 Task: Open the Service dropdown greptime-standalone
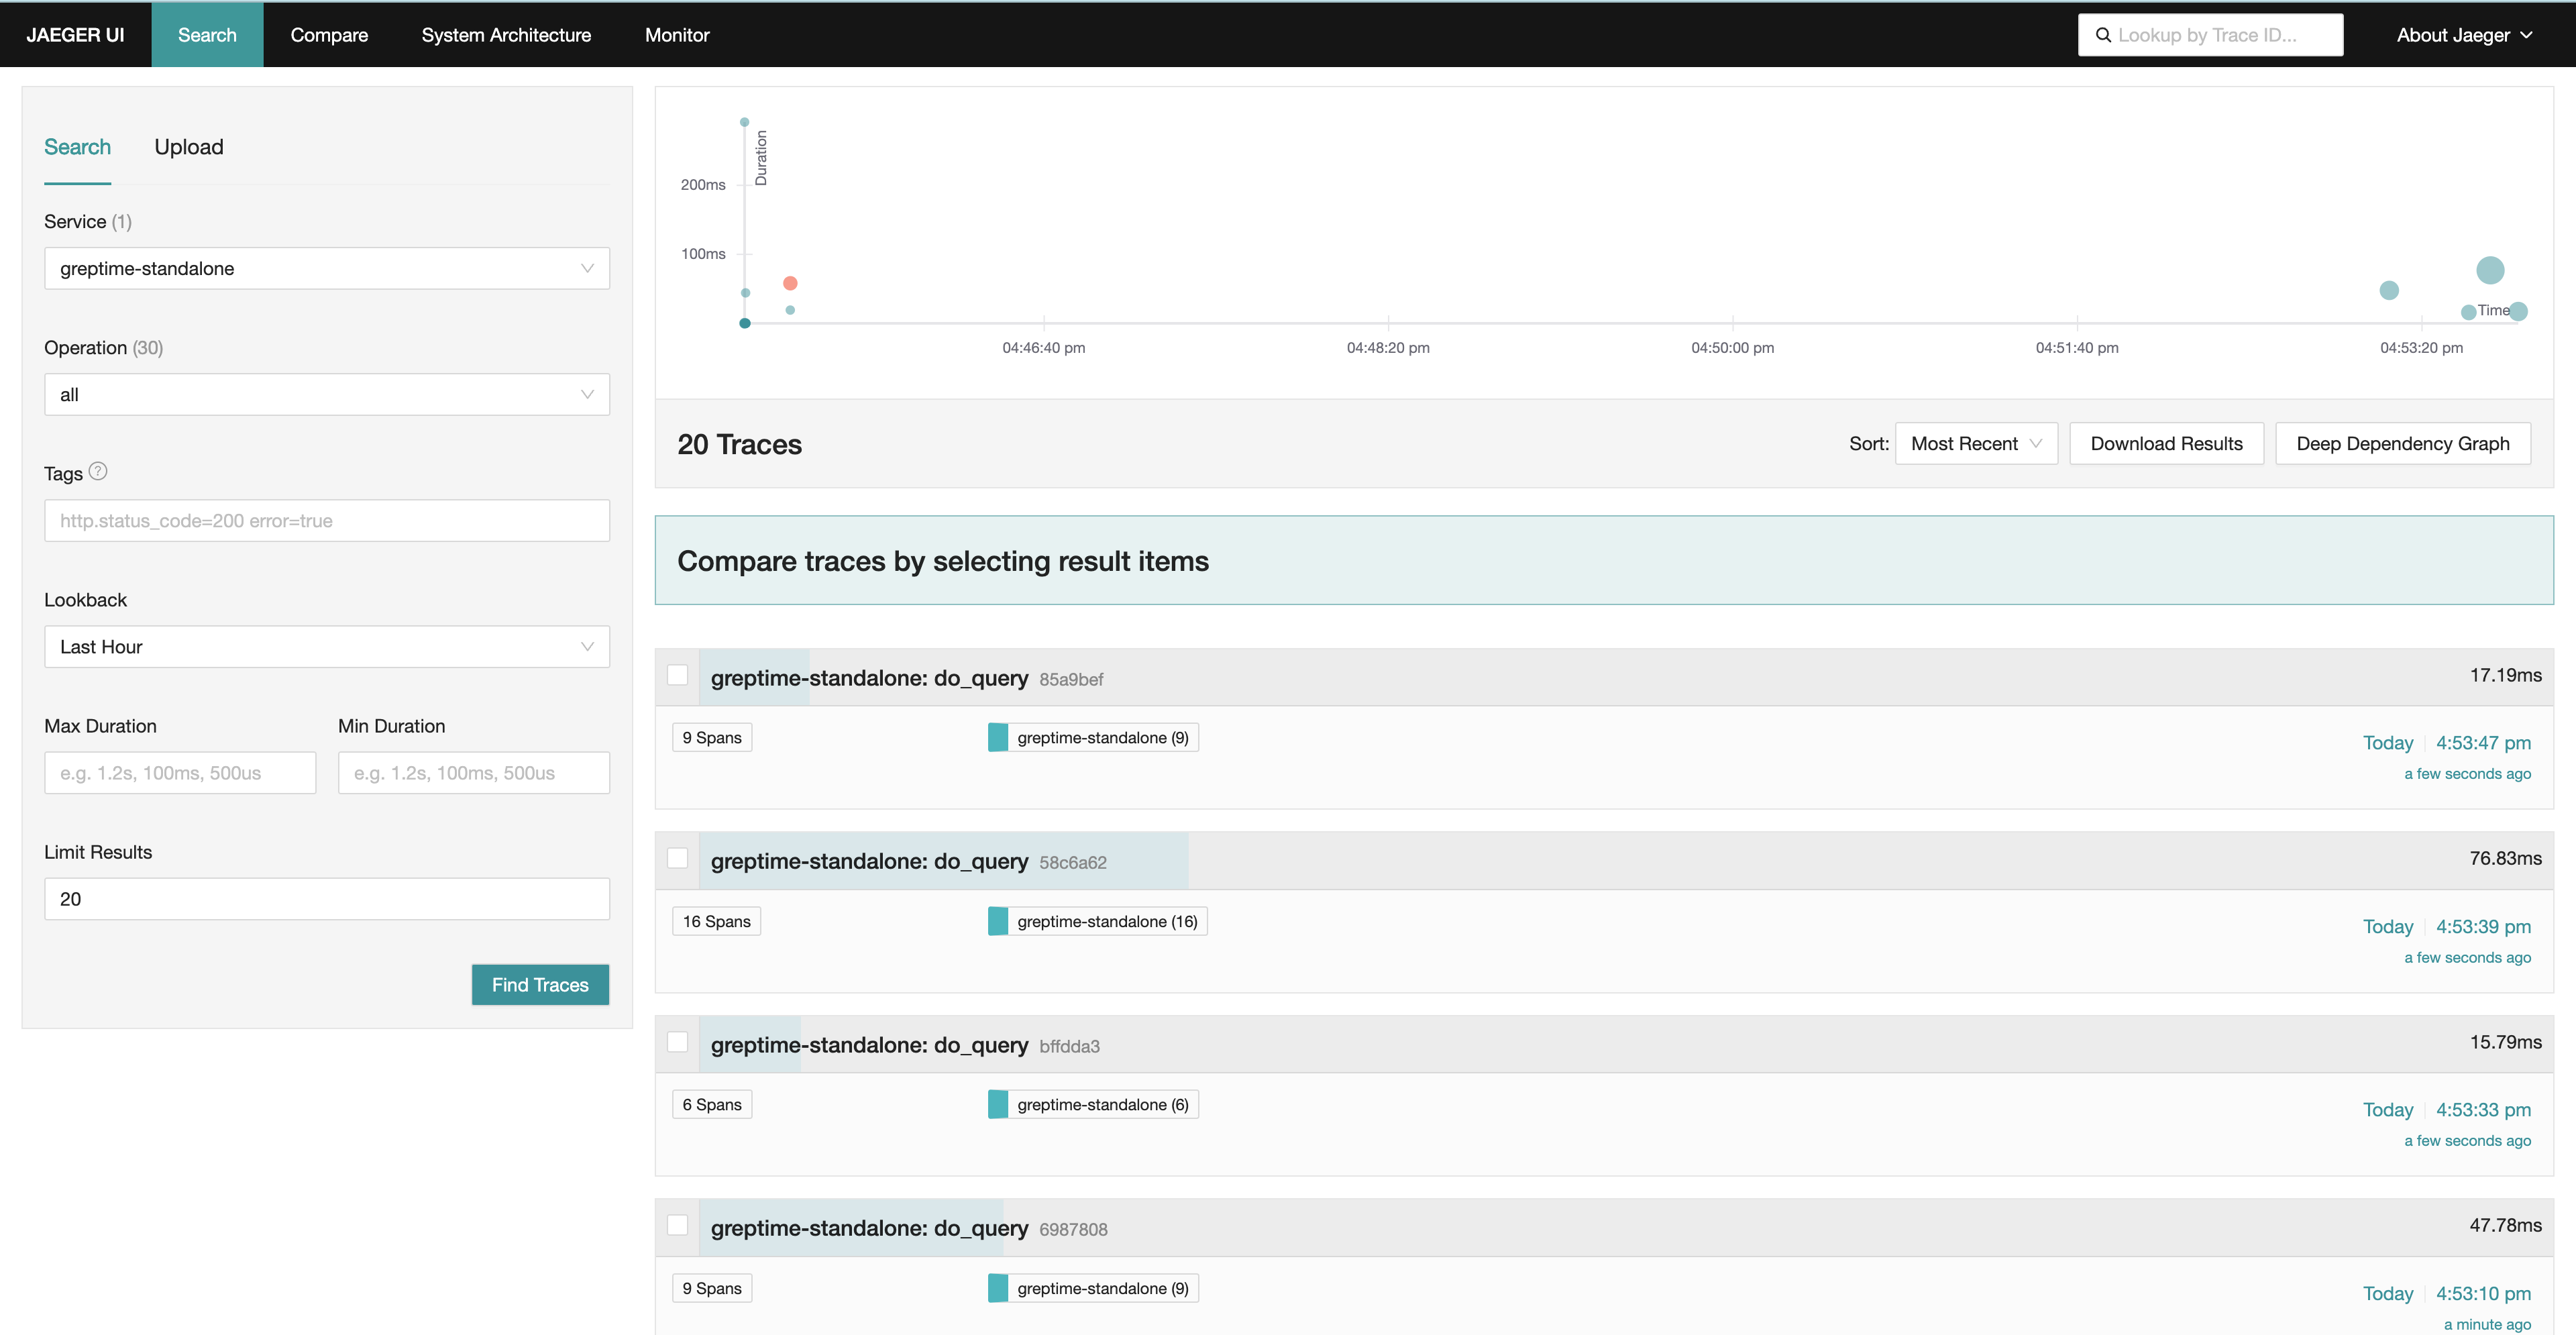tap(326, 268)
